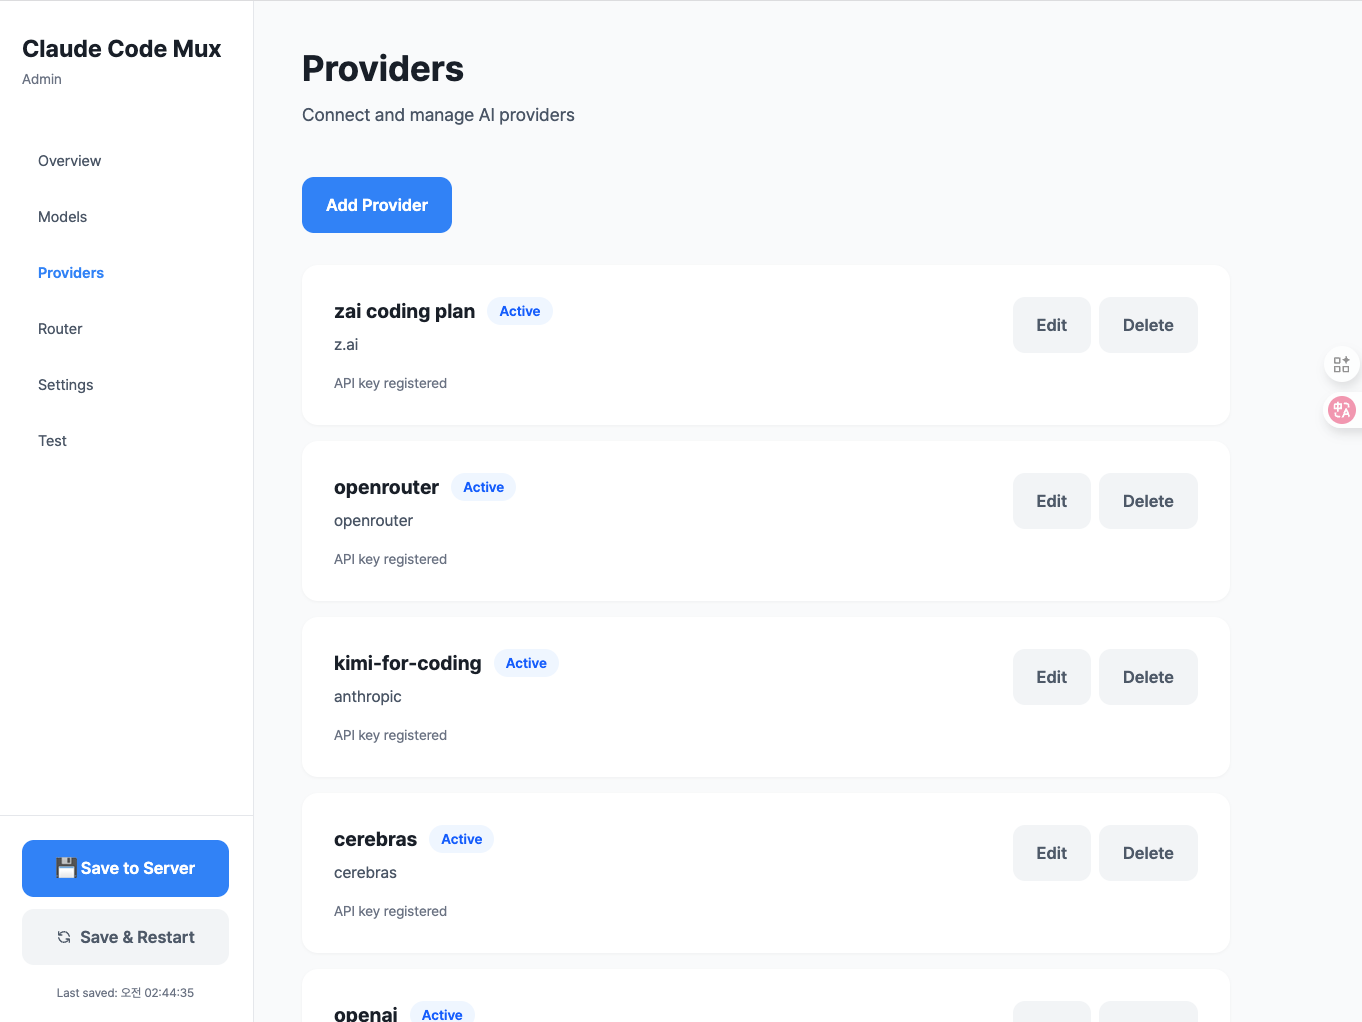
Task: Click the Claude Code Mux title
Action: (121, 48)
